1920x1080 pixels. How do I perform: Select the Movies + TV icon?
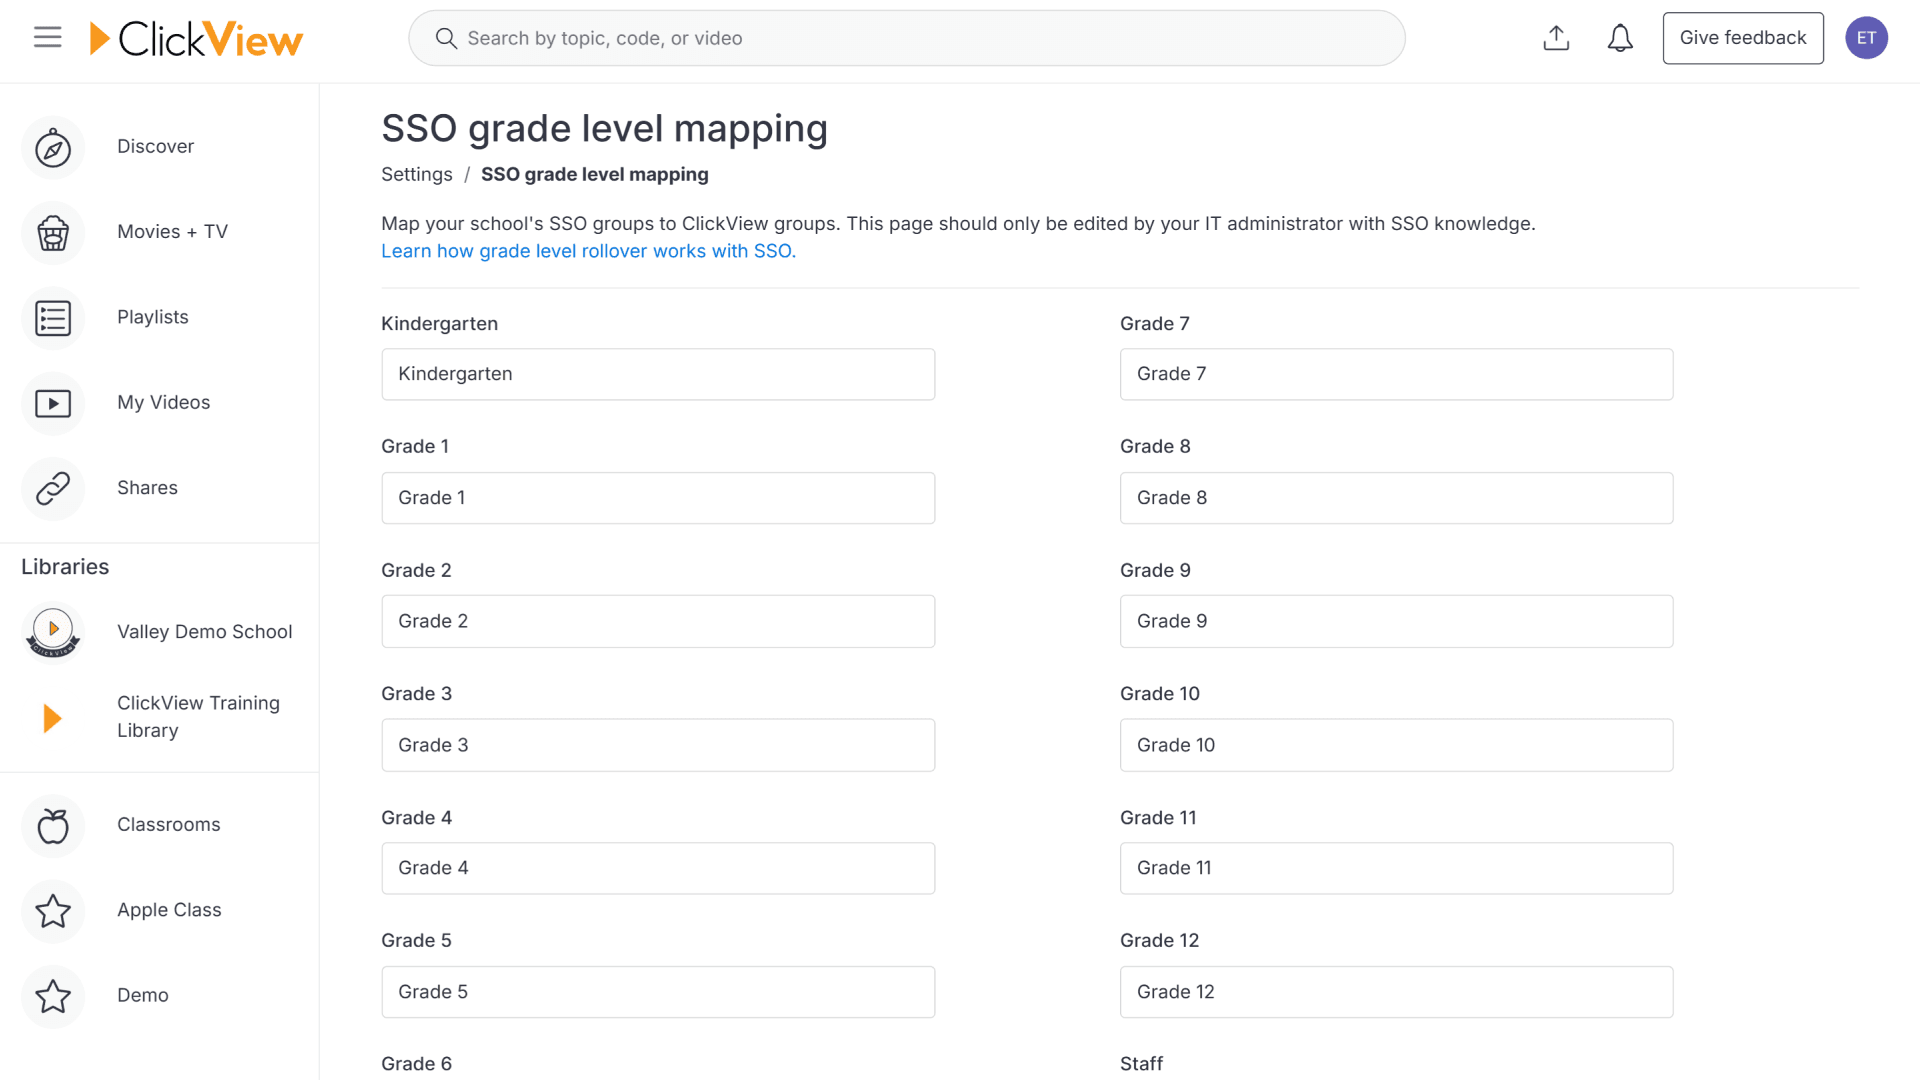pos(53,232)
